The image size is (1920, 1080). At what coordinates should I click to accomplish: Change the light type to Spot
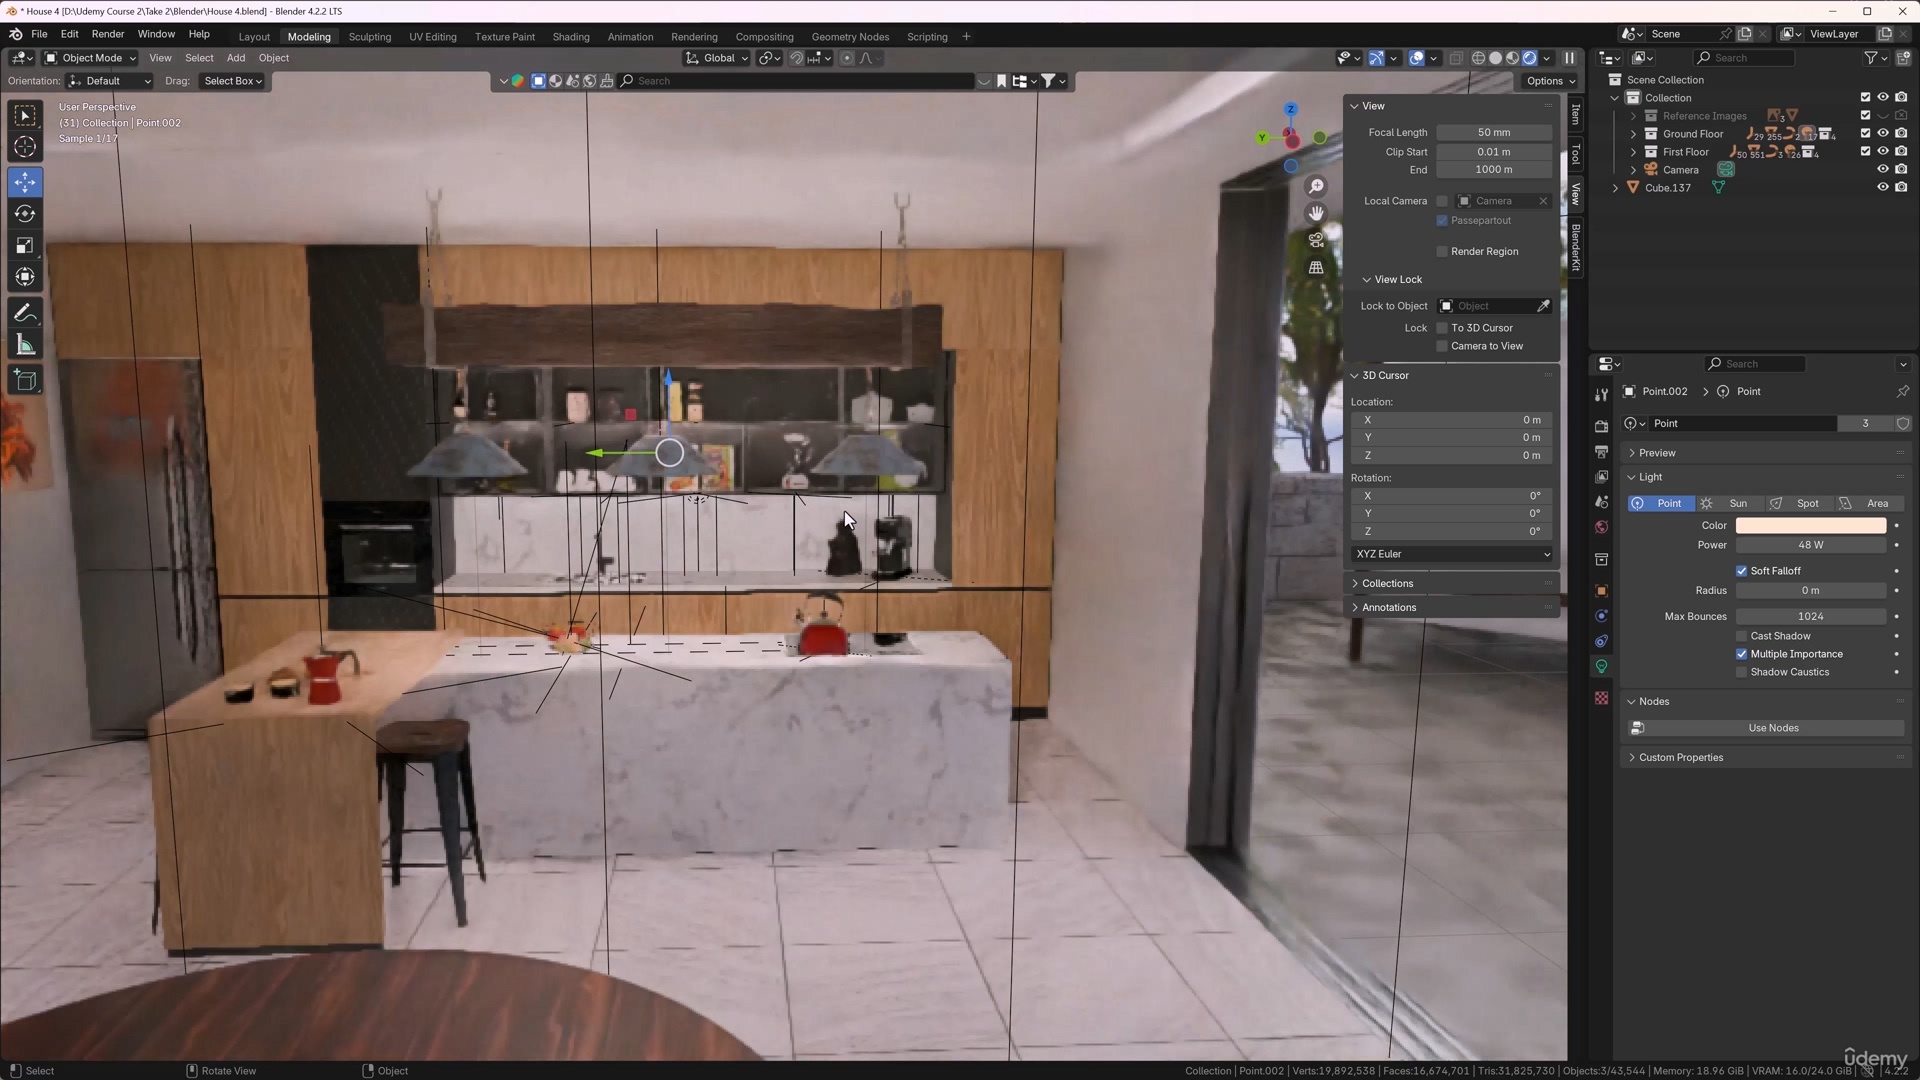pos(1797,503)
